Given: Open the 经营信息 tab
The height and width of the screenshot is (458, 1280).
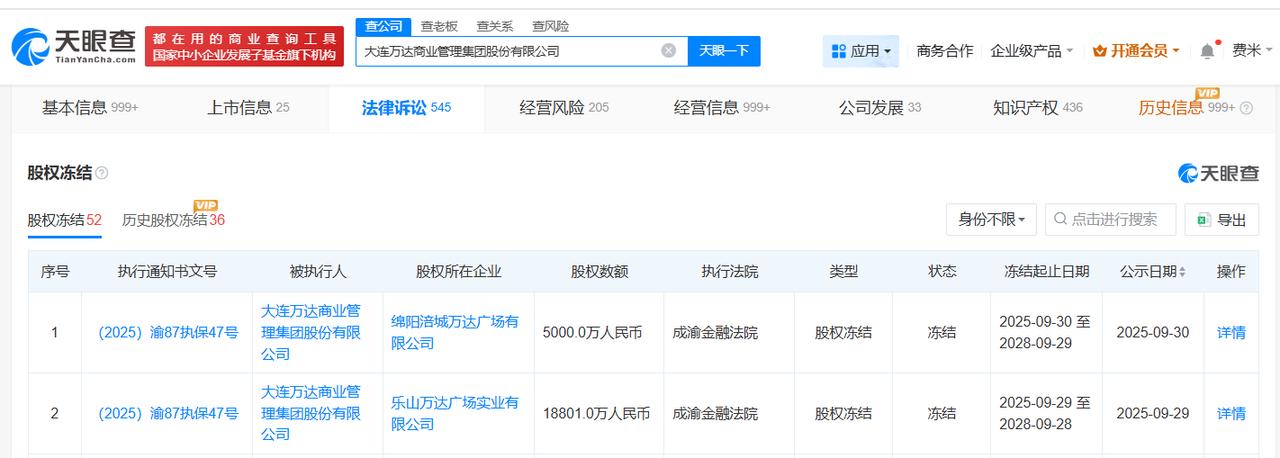Looking at the screenshot, I should [722, 107].
